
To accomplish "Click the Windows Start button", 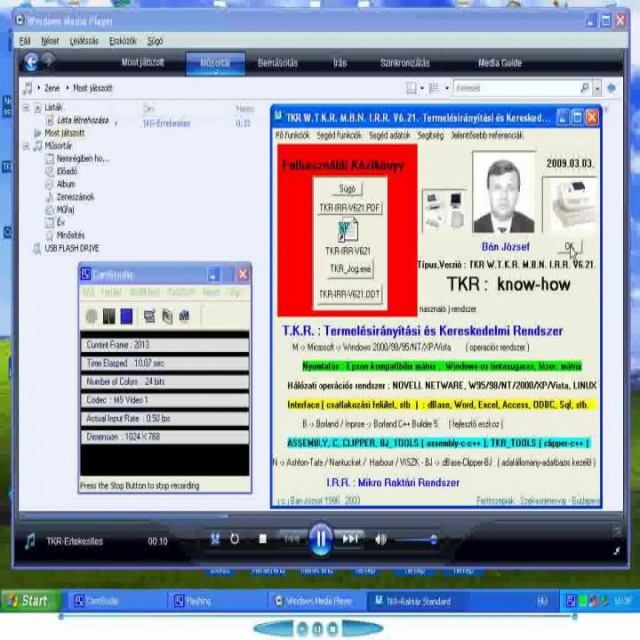I will tap(31, 601).
